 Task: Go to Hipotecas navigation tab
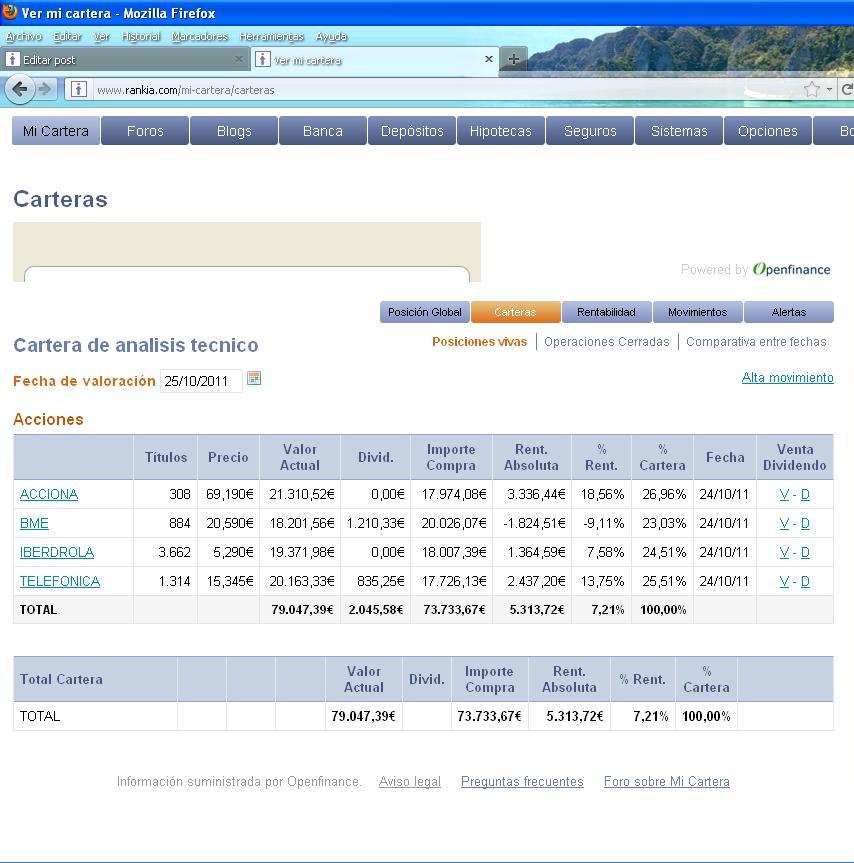coord(501,131)
